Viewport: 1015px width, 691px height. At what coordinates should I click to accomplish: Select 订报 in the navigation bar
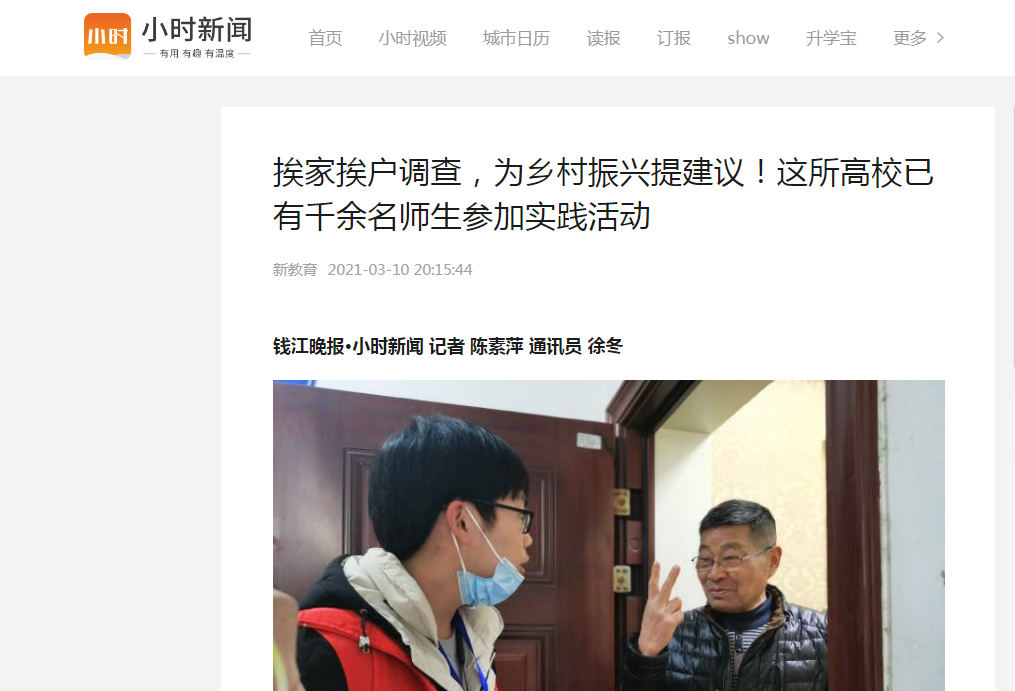tap(673, 38)
